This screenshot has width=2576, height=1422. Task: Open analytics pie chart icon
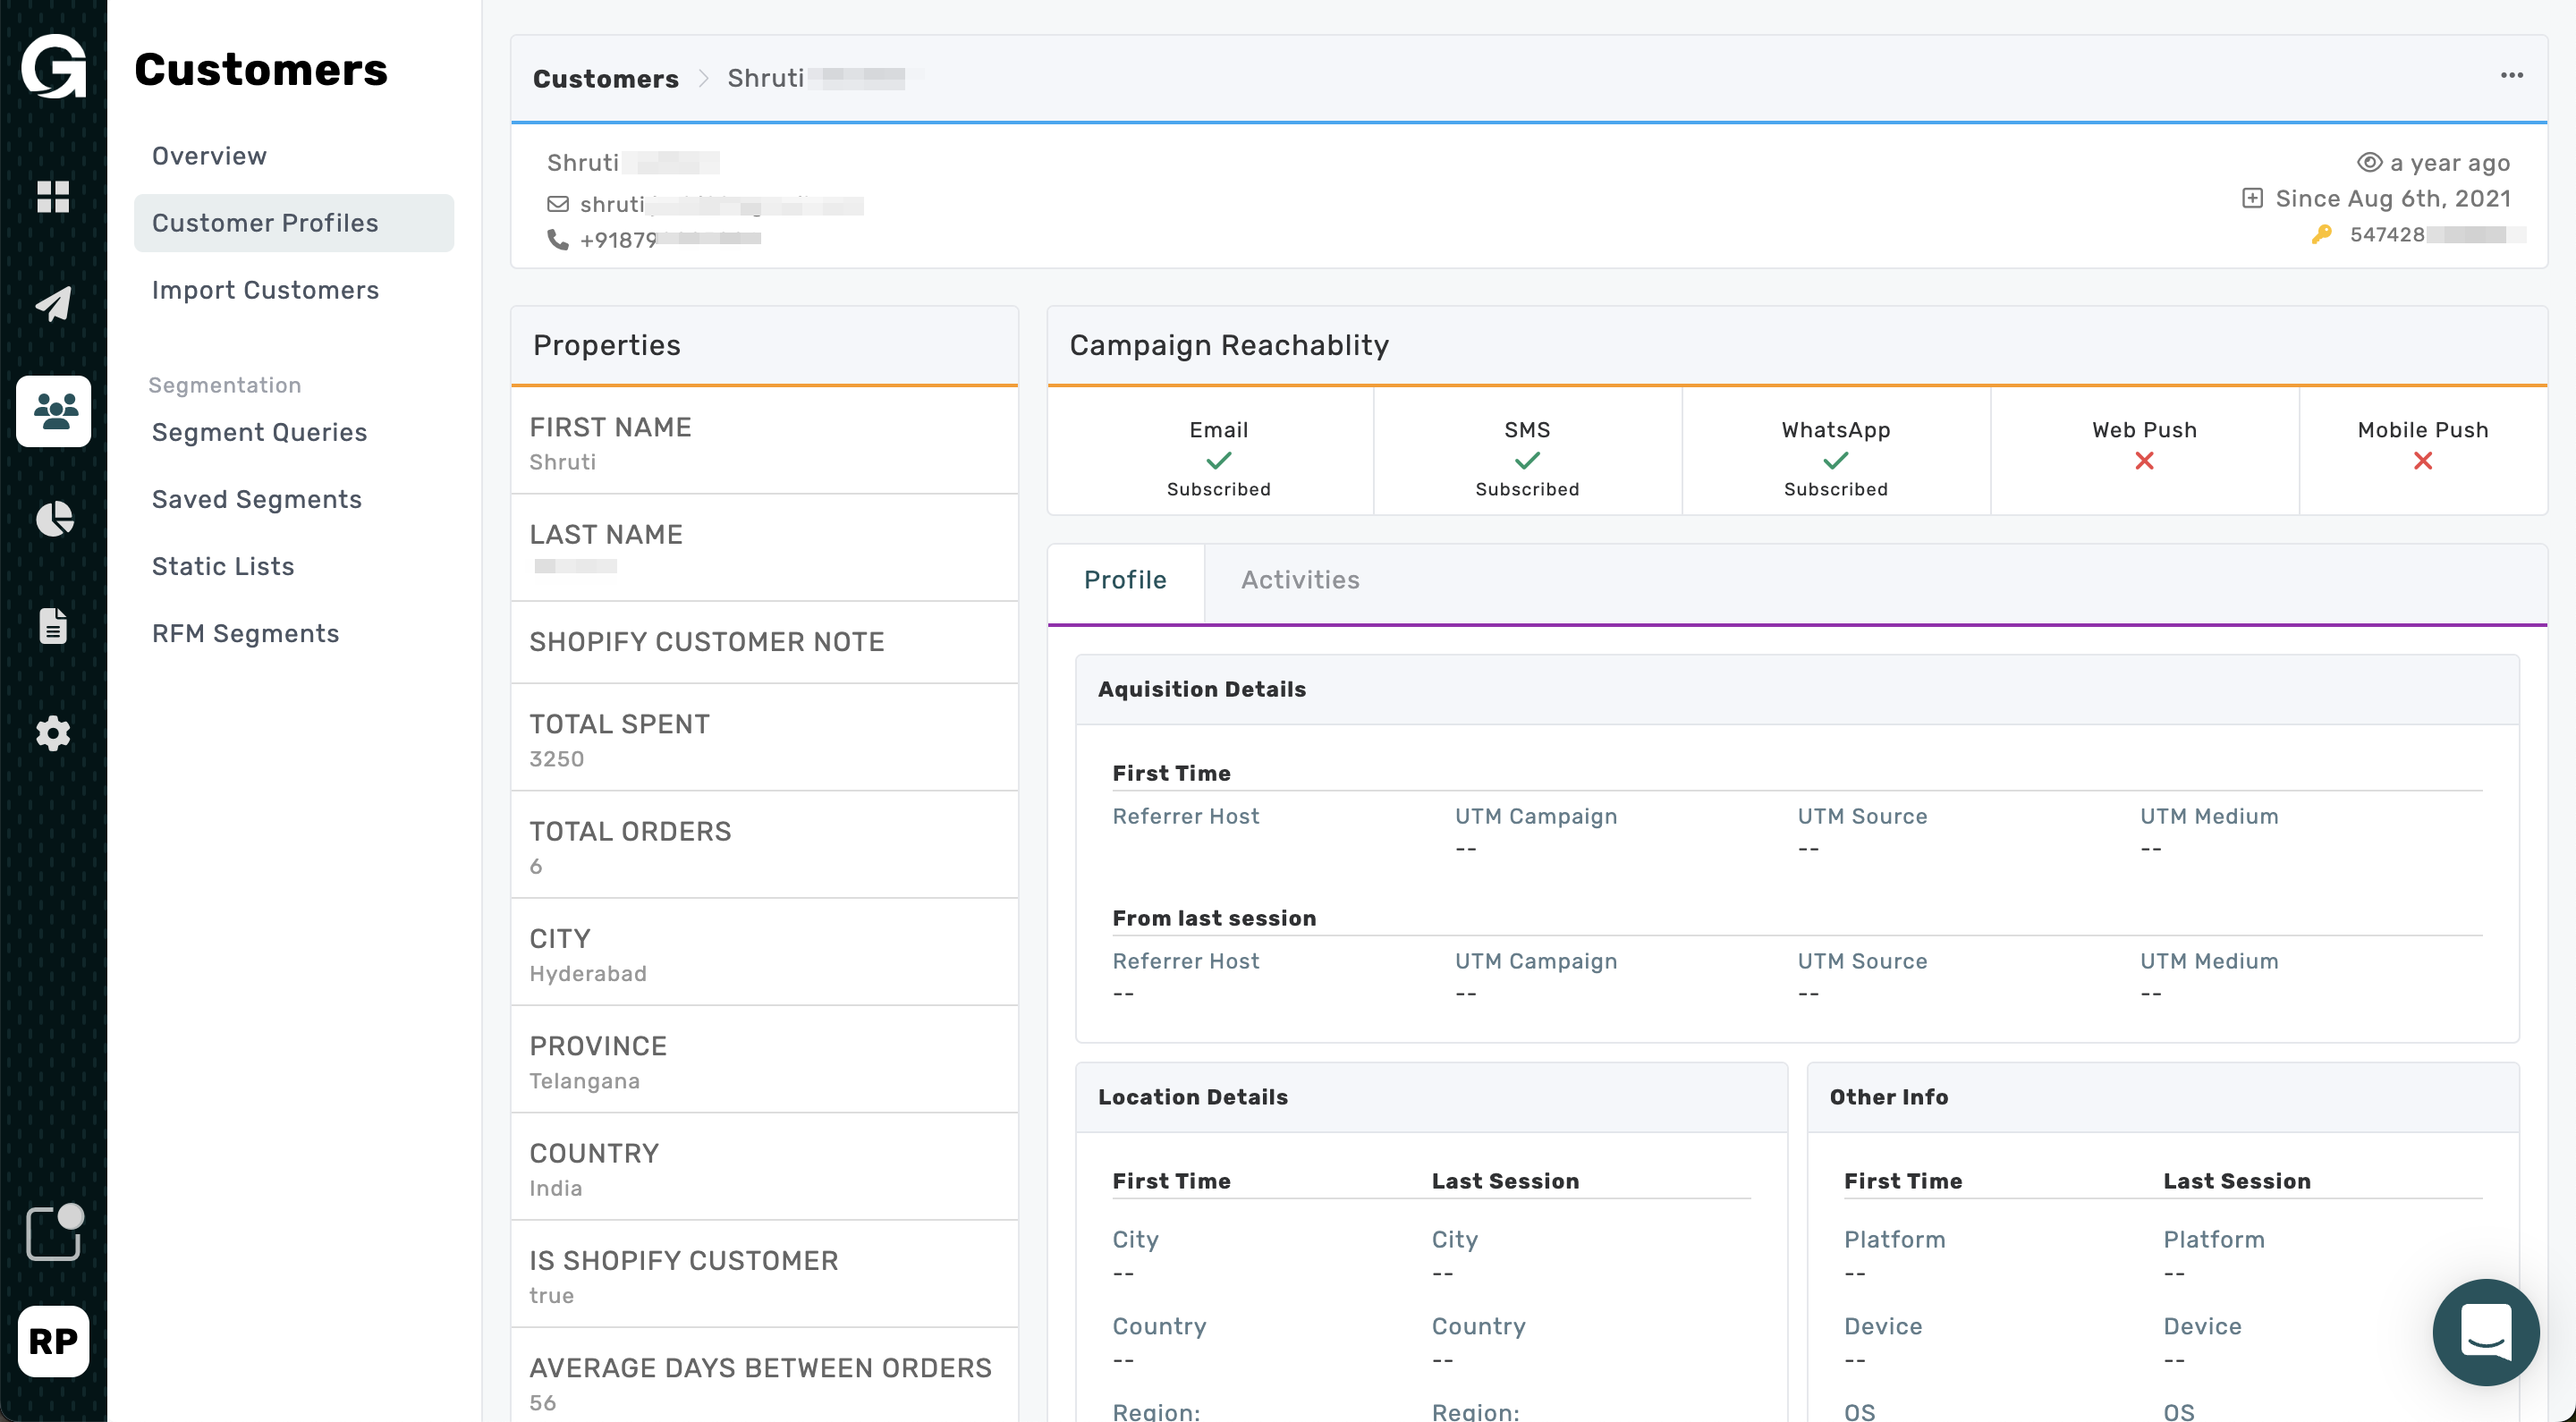coord(54,519)
